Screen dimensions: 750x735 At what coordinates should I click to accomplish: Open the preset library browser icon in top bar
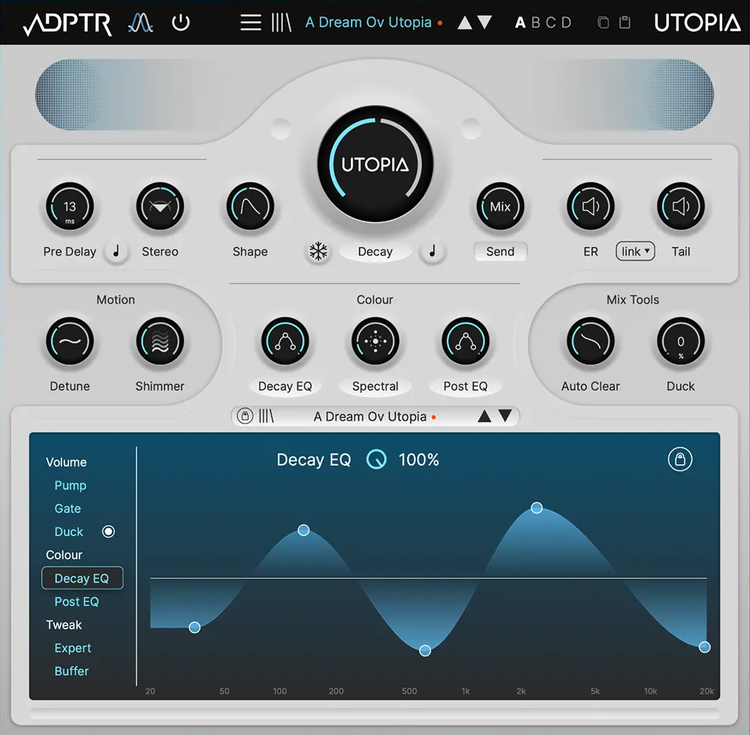(x=281, y=22)
